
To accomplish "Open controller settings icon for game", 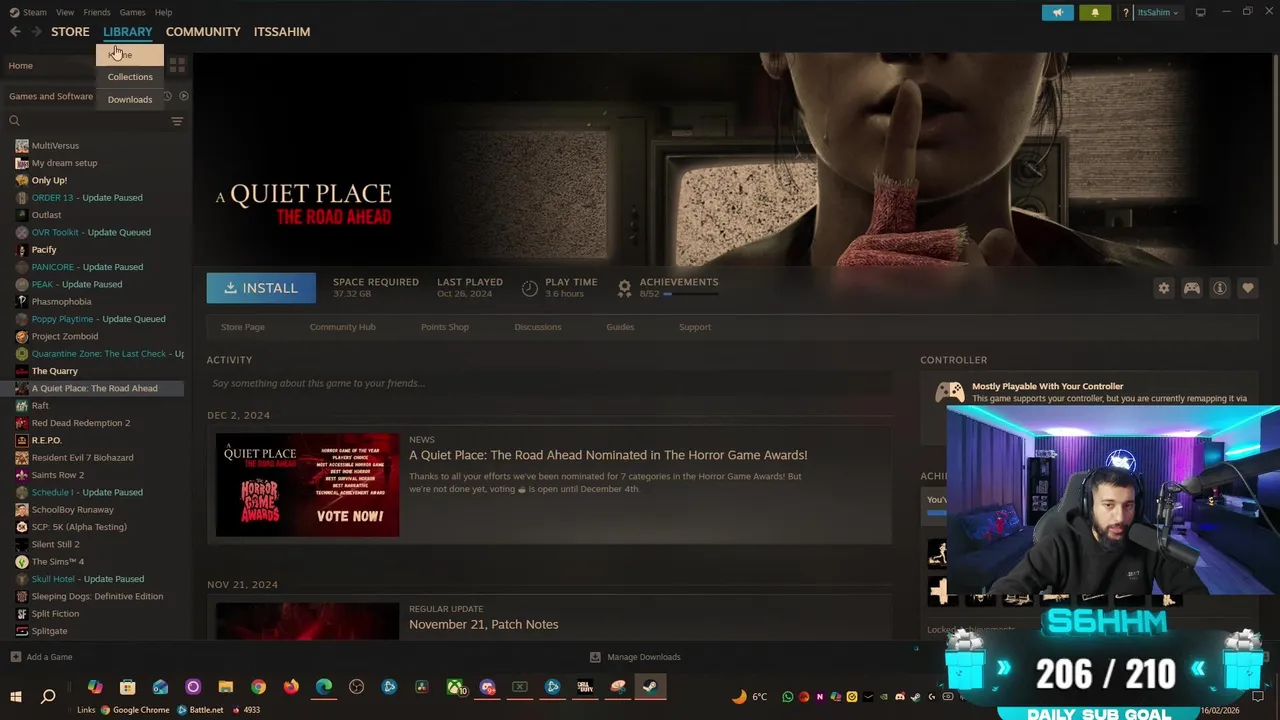I will click(1191, 288).
